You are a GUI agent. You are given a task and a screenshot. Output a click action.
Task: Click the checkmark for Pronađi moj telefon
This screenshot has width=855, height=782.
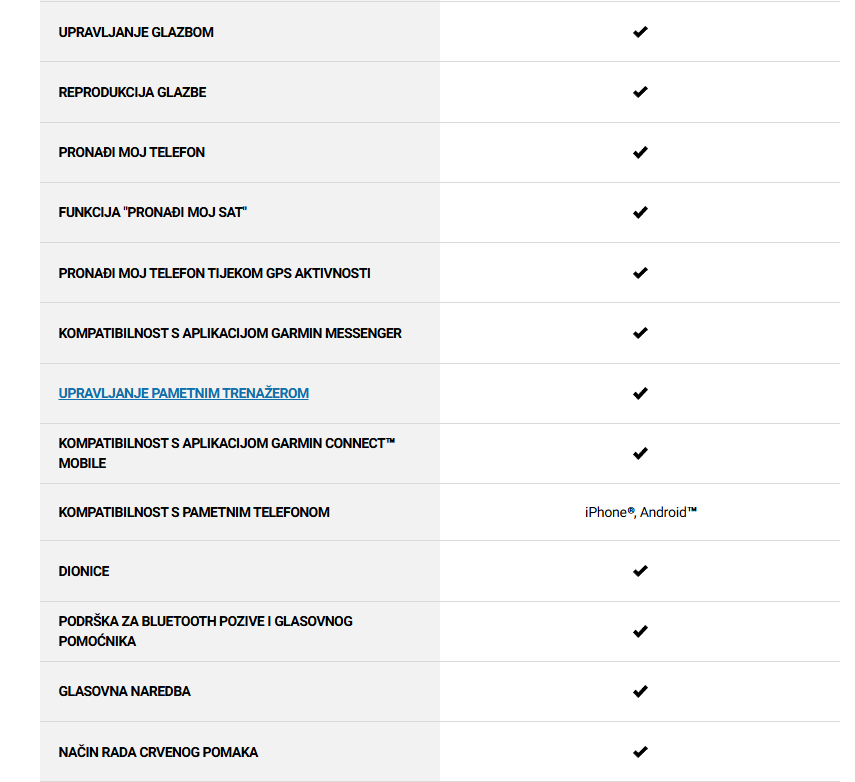point(640,152)
